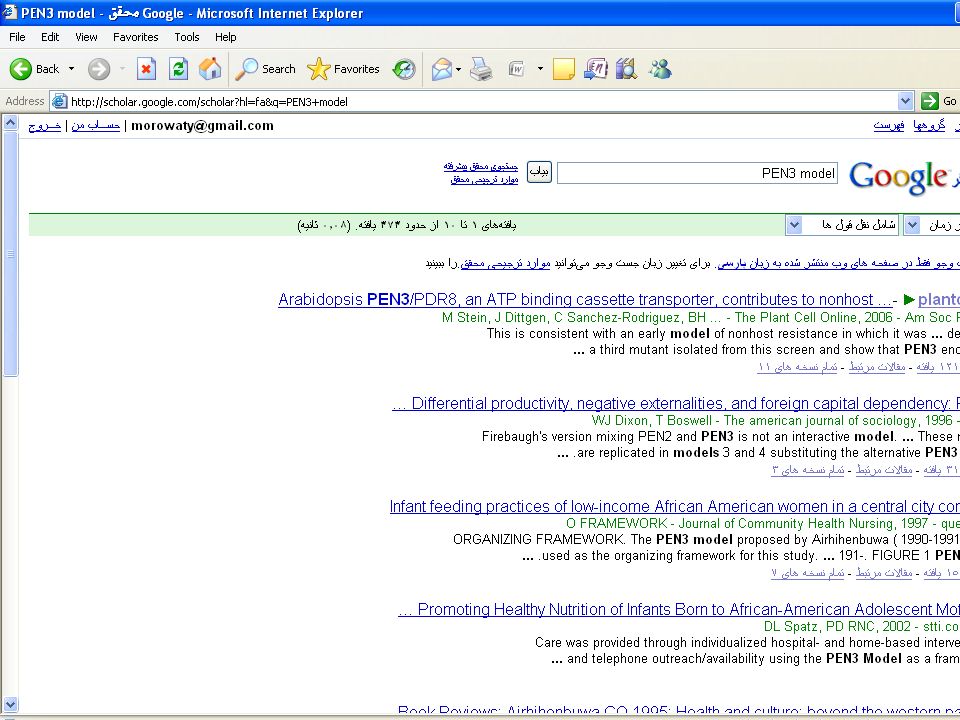Click the green Back arrow button
960x720 pixels.
tap(20, 69)
